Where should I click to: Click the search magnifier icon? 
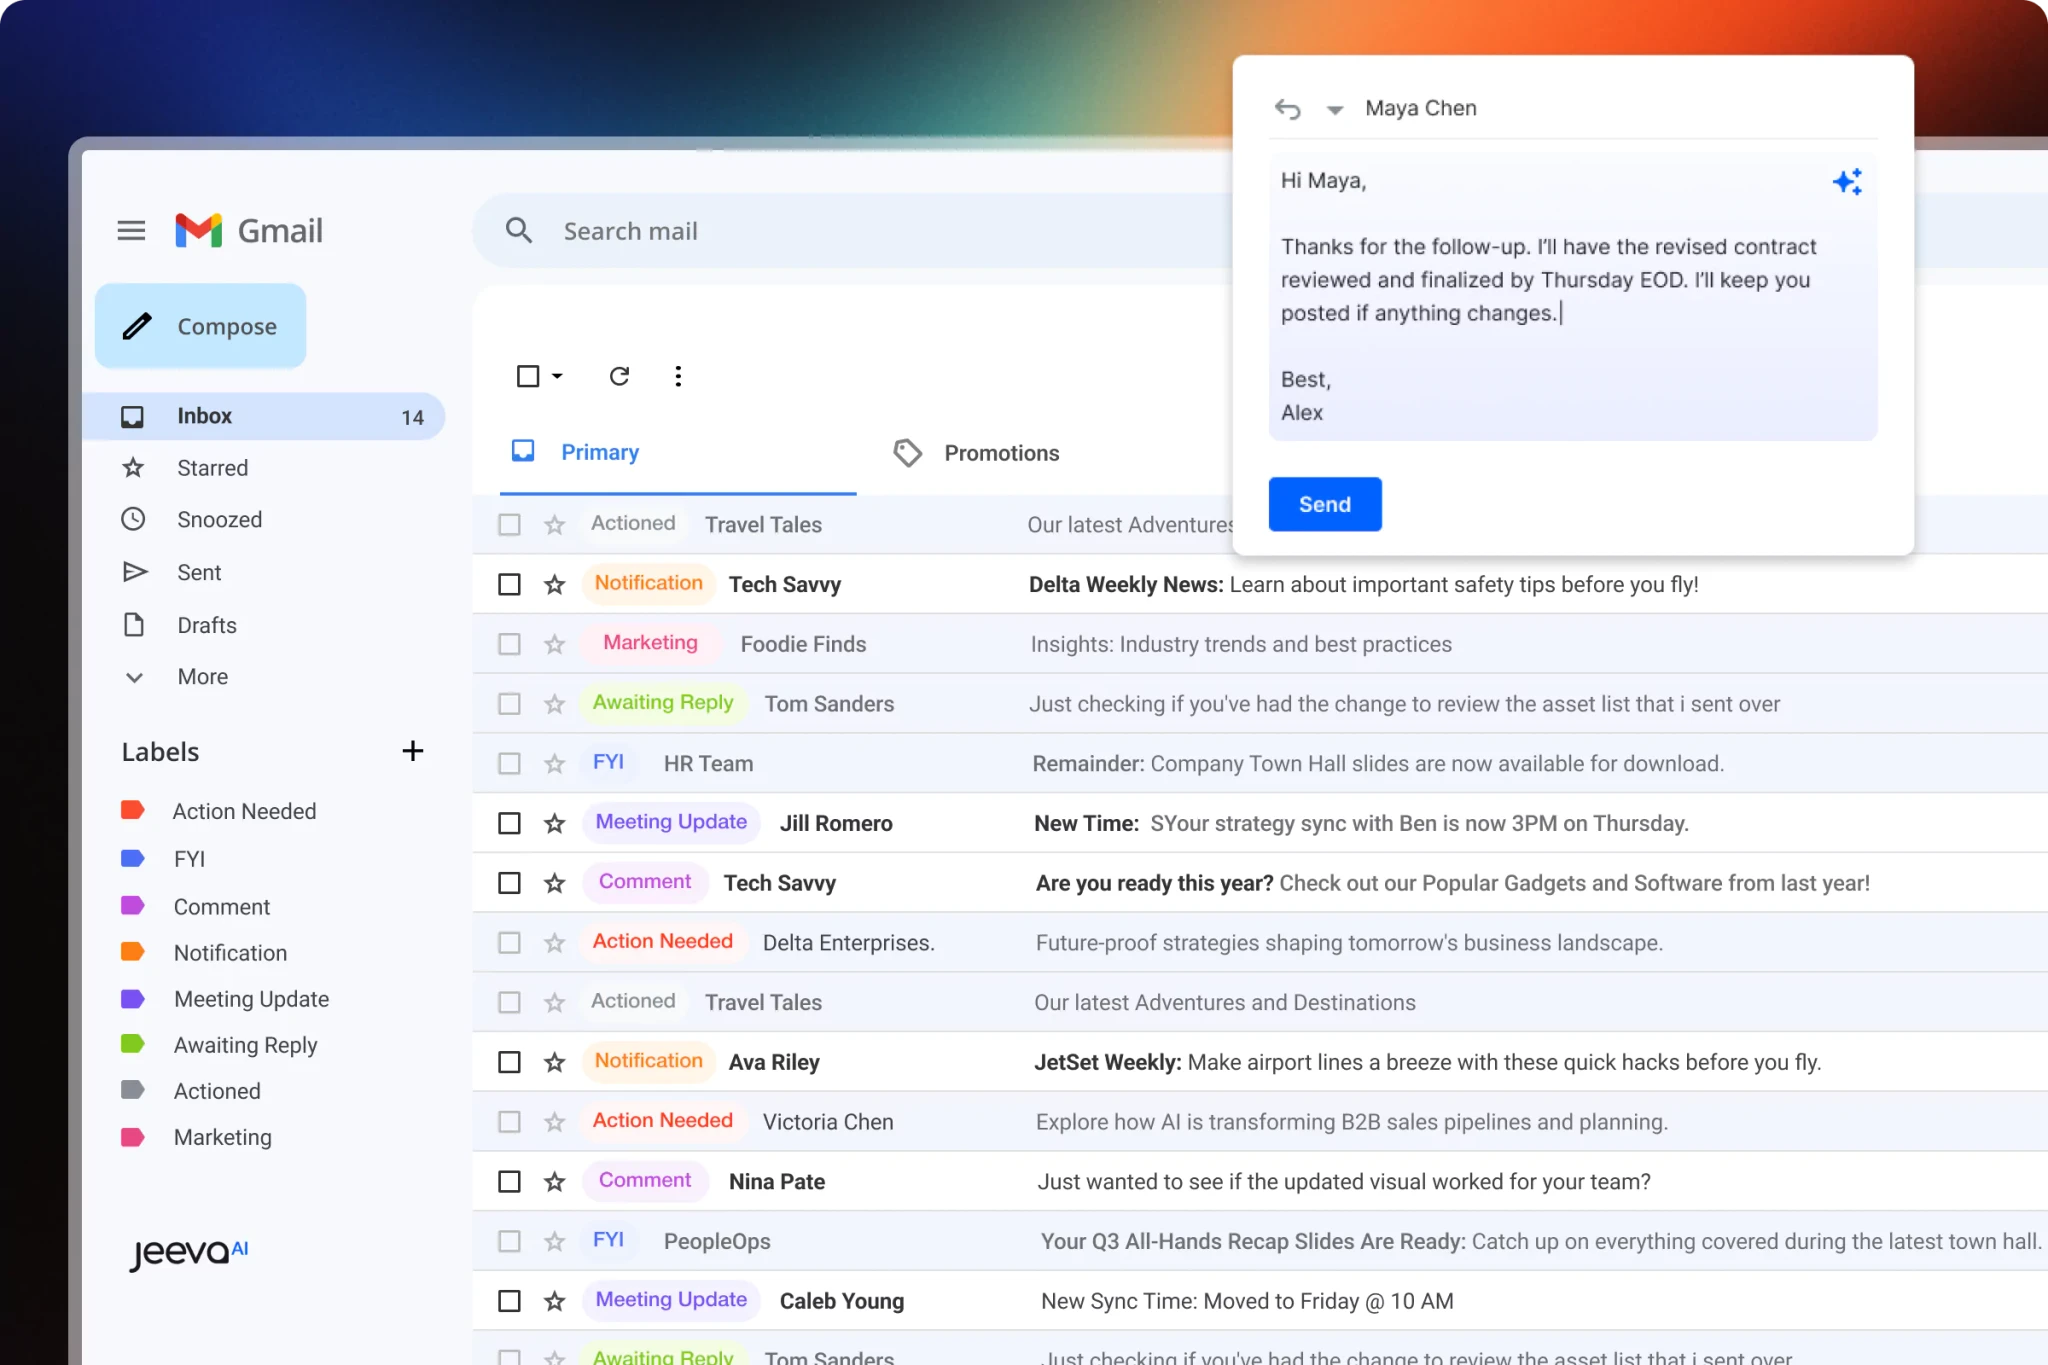[518, 231]
